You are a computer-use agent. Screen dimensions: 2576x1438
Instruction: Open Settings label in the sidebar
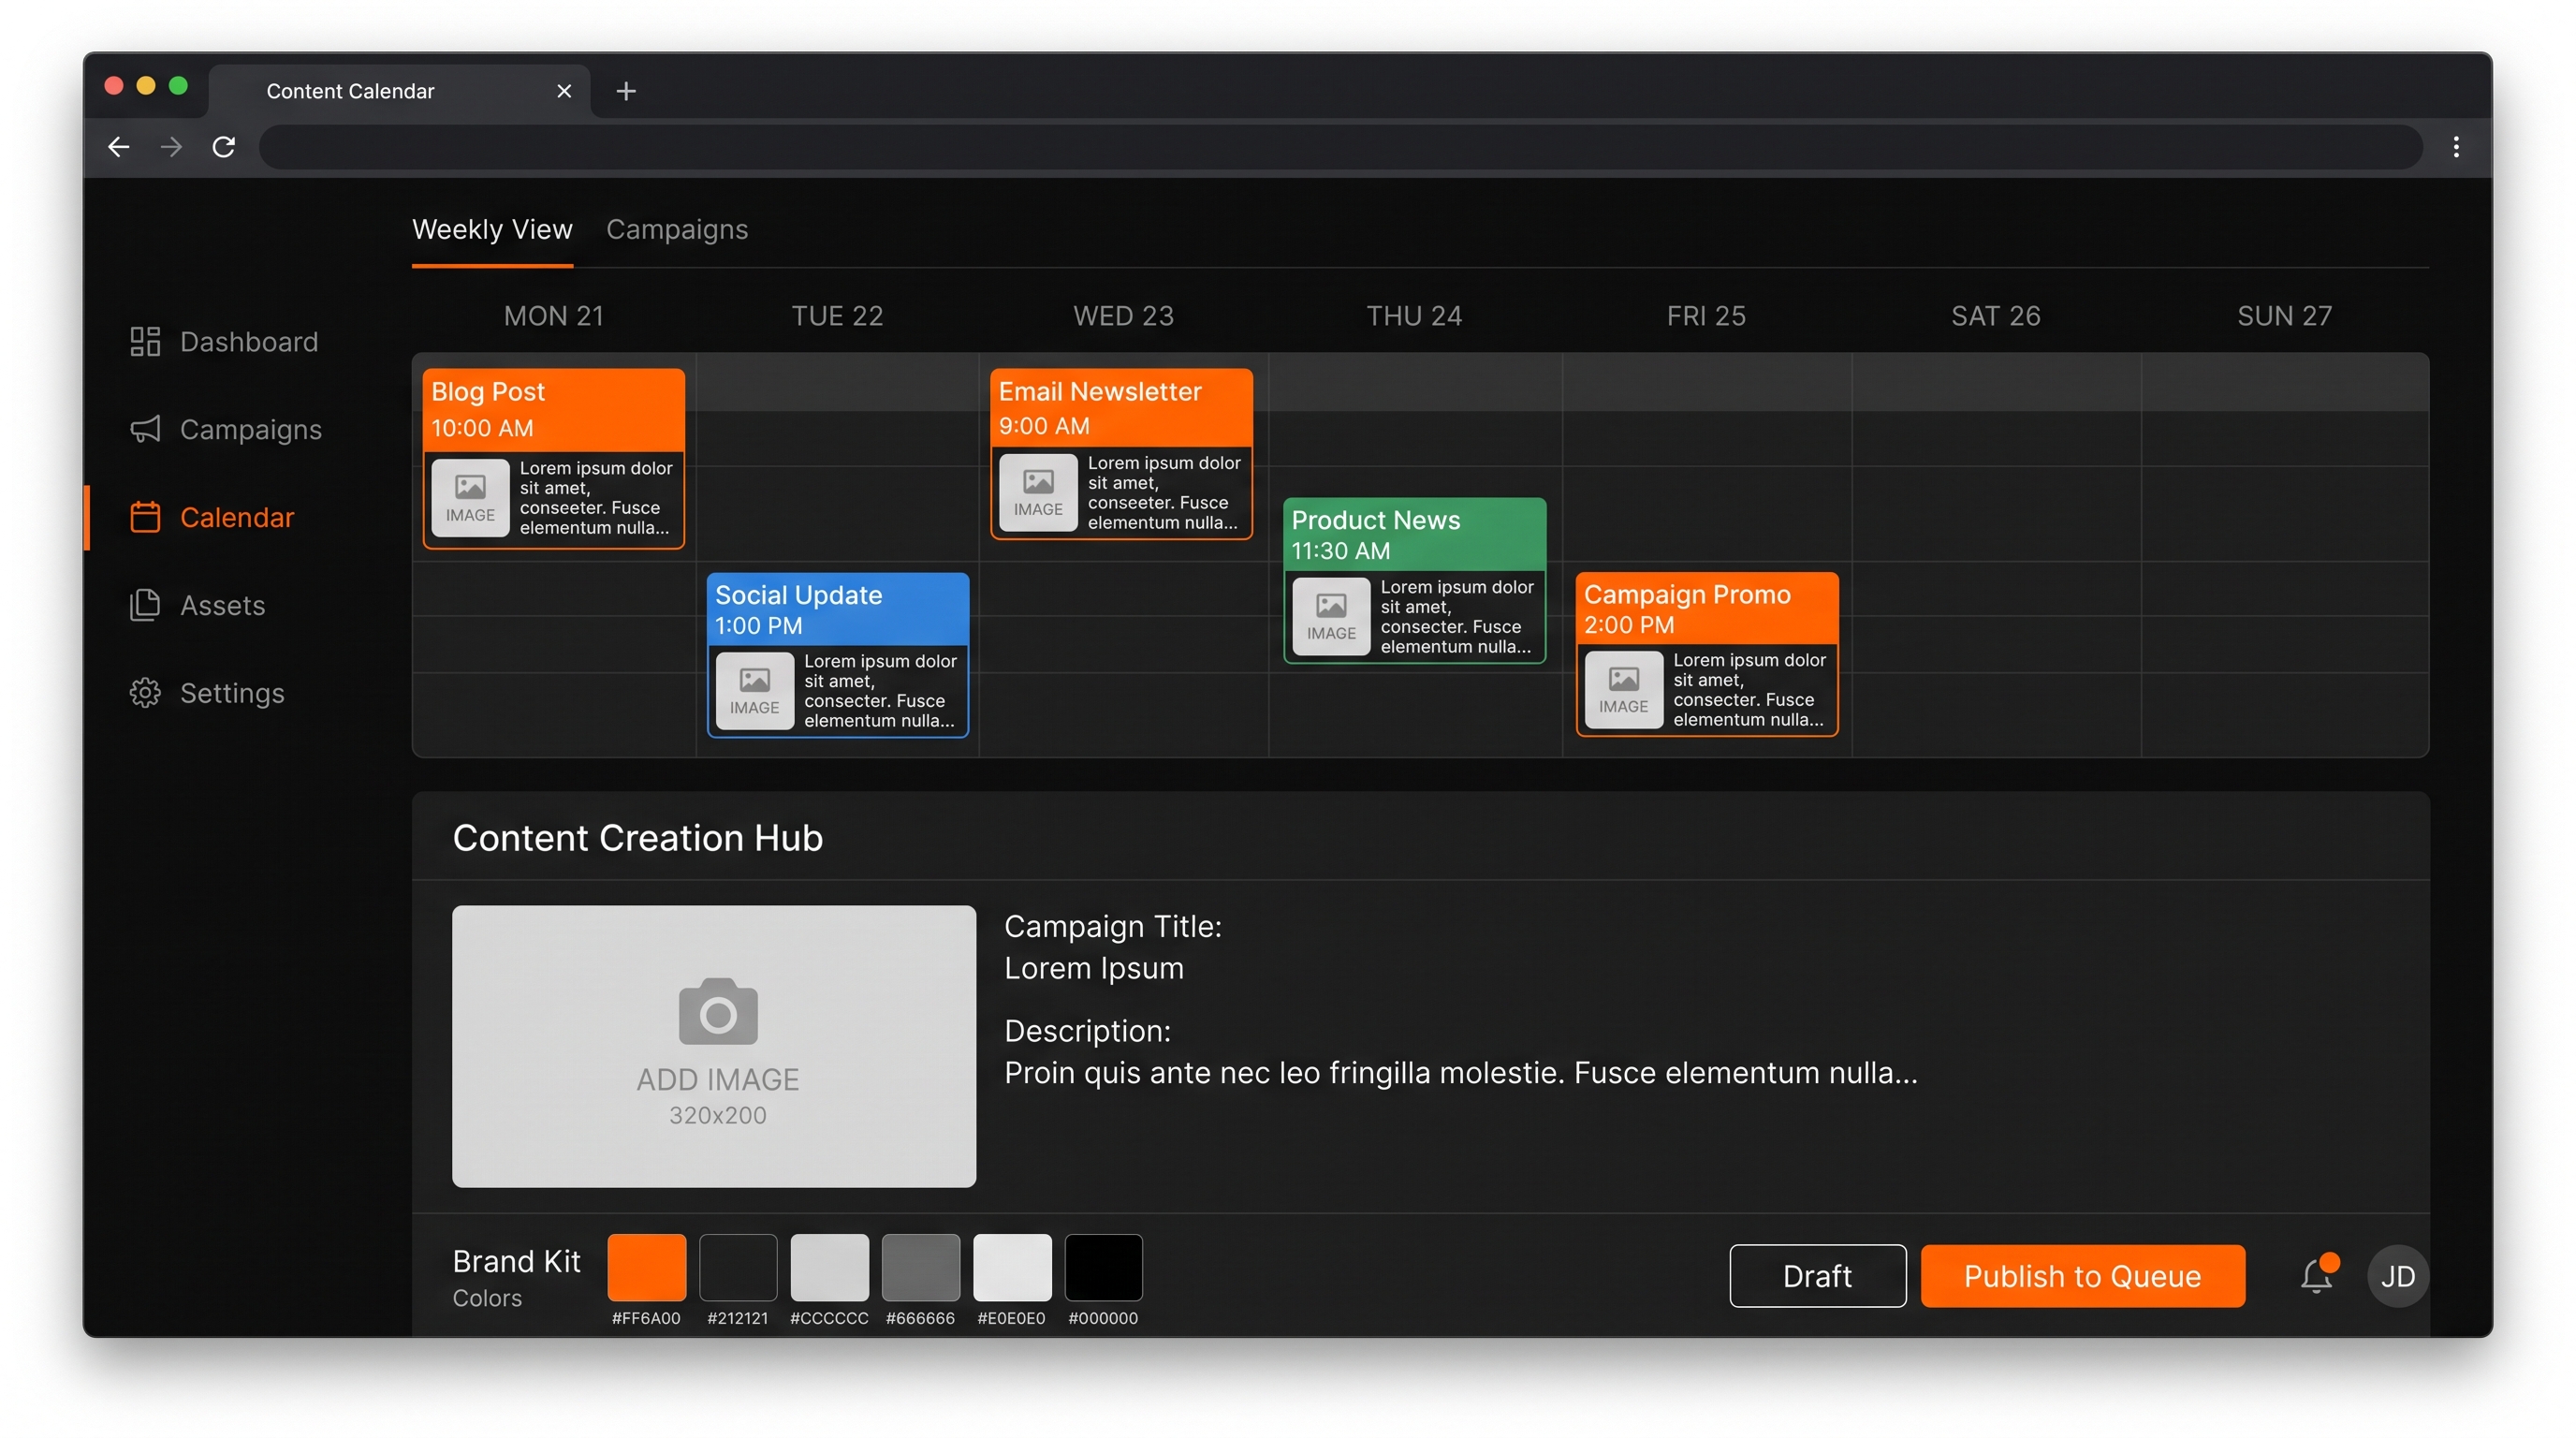232,693
